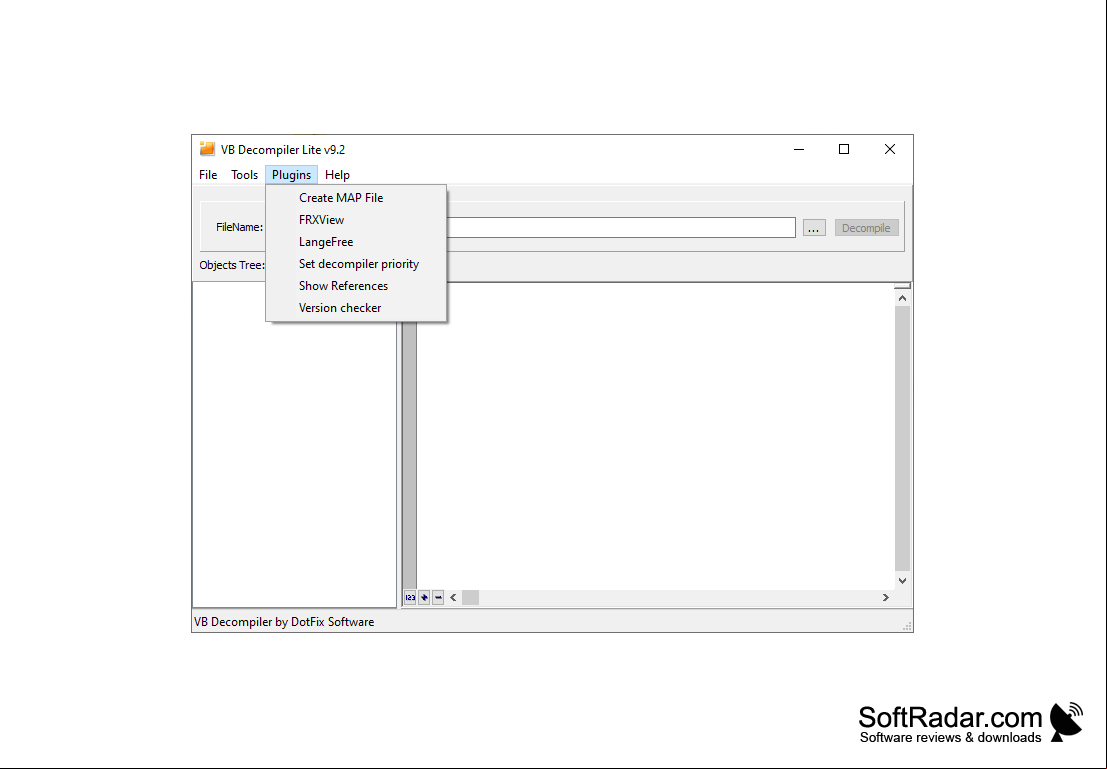Minimize the VB Decompiler window
This screenshot has height=769, width=1107.
(x=798, y=149)
